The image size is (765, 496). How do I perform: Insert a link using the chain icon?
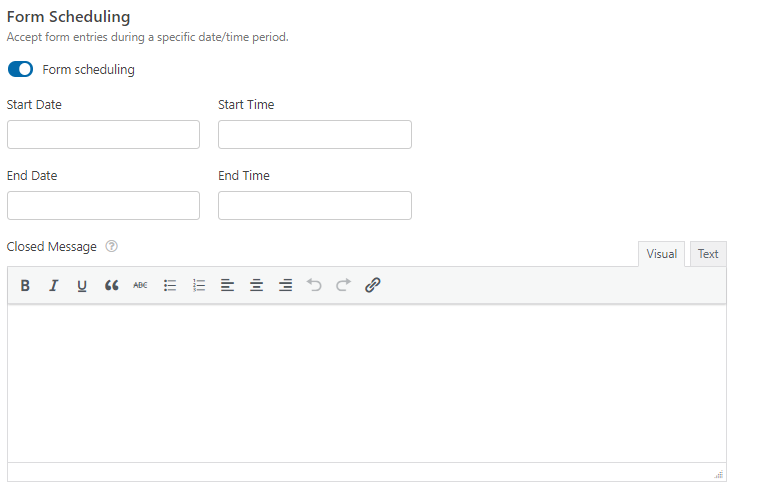pyautogui.click(x=373, y=285)
